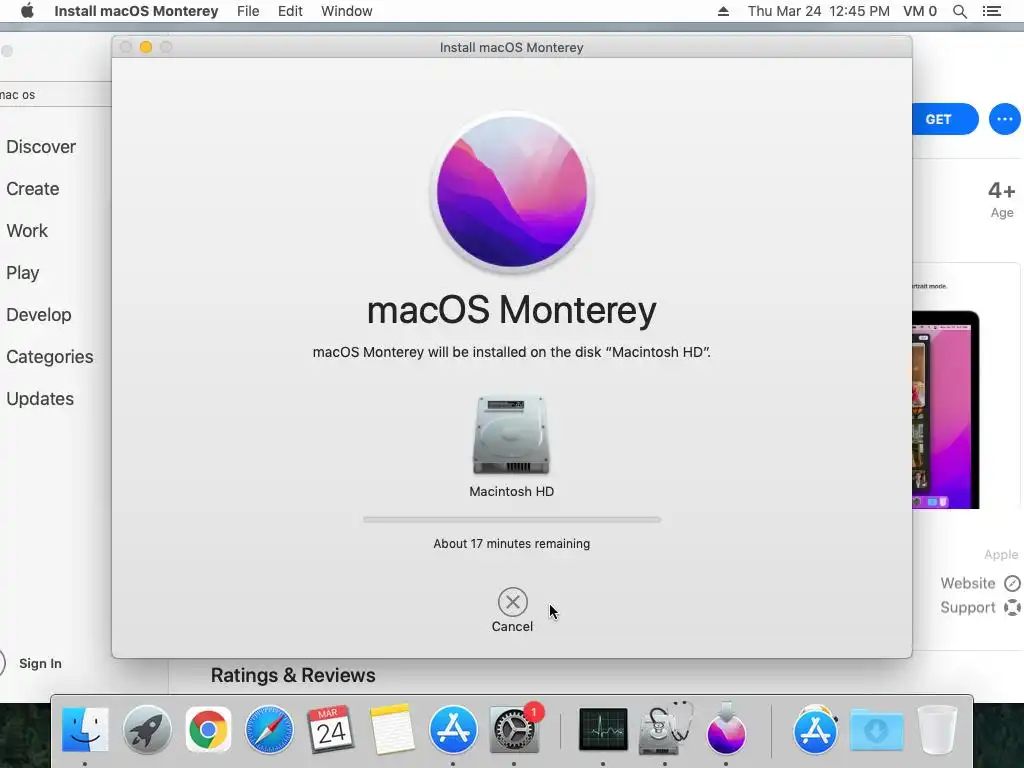Select the Macintosh HD disk icon

511,434
